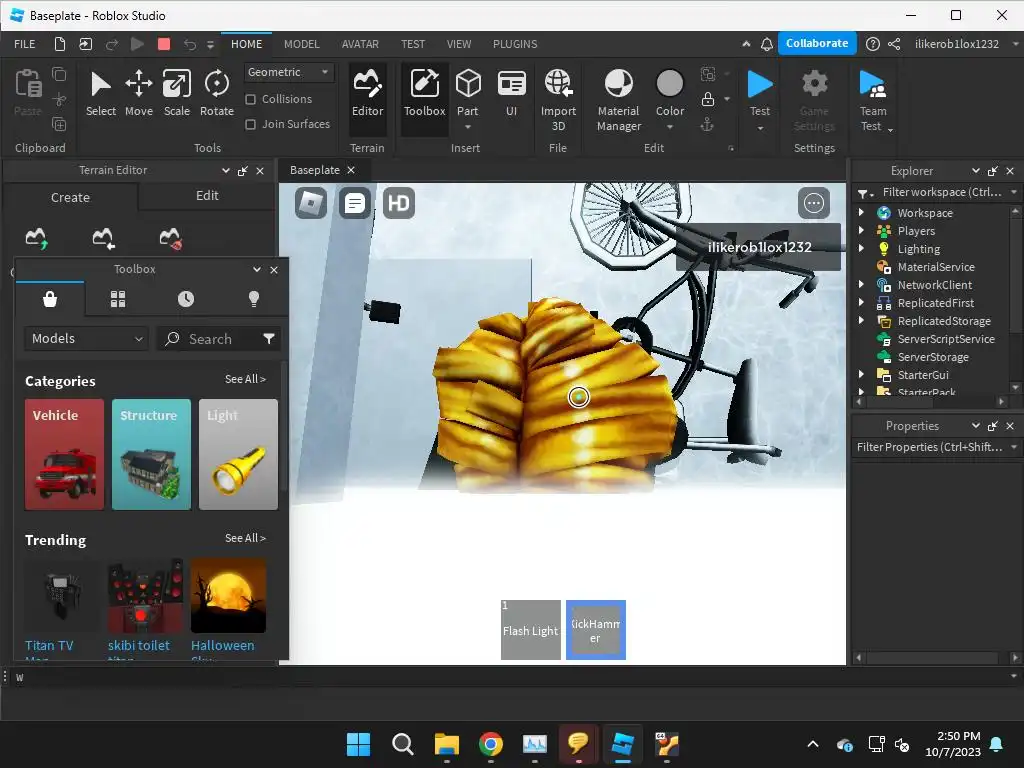The image size is (1024, 768).
Task: Activate the Move tool
Action: point(138,93)
